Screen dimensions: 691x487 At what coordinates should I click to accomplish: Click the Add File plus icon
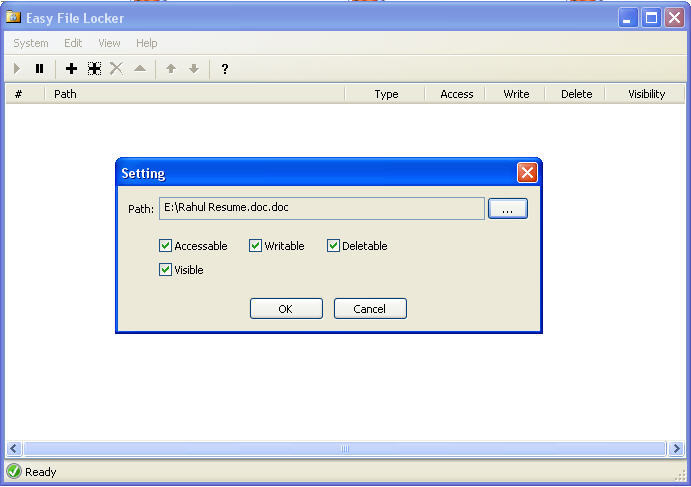71,69
